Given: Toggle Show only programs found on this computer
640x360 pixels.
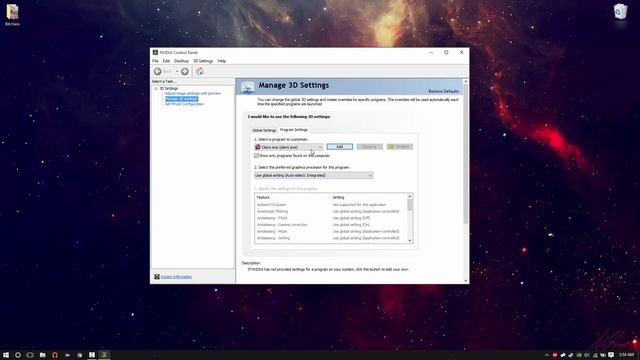Looking at the screenshot, I should click(x=257, y=156).
